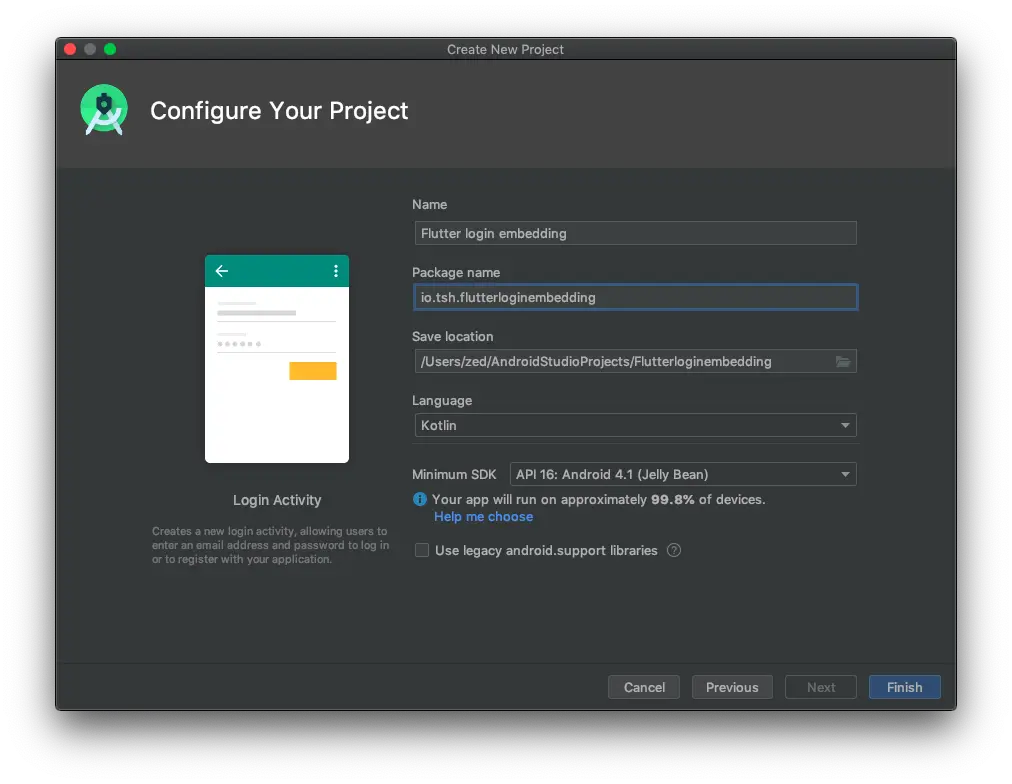Click the orange button inside the login mockup

(x=313, y=370)
